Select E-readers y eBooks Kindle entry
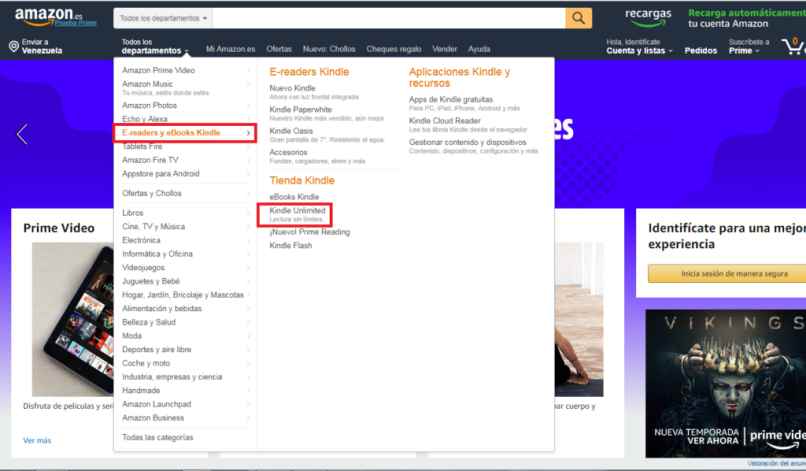806x471 pixels. [x=185, y=133]
